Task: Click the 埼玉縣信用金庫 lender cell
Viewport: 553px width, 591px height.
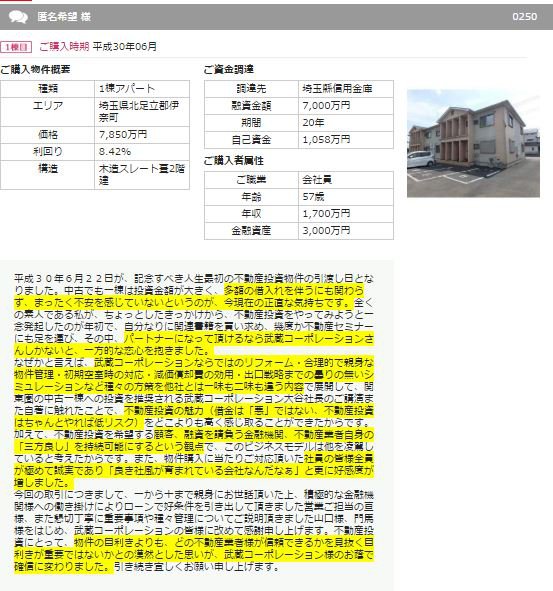Action: coord(346,89)
